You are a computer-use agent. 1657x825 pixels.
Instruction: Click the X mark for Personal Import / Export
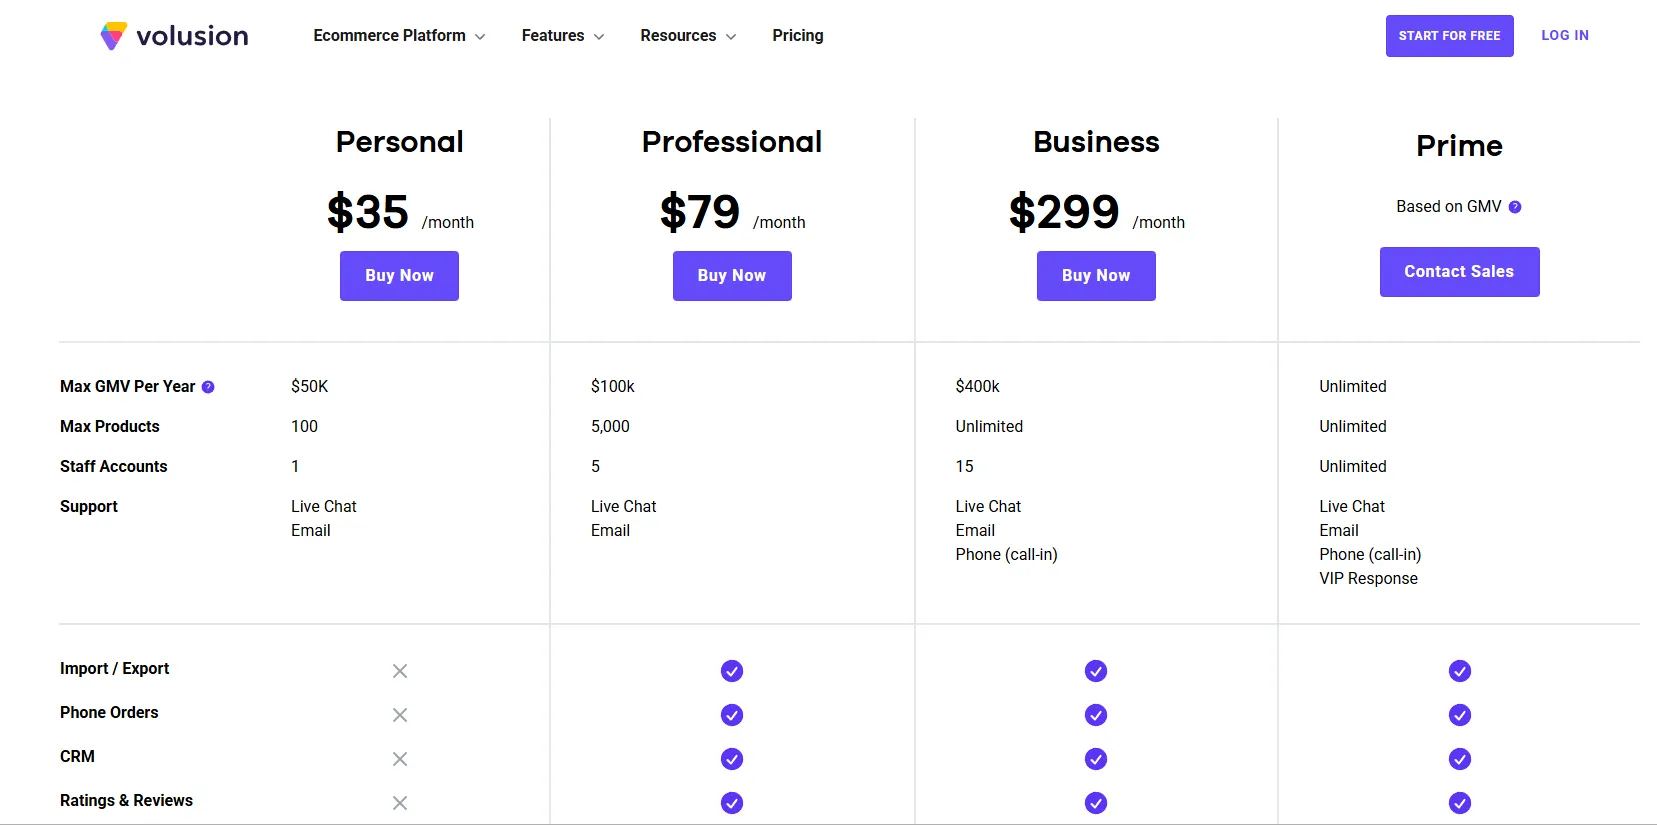(400, 671)
